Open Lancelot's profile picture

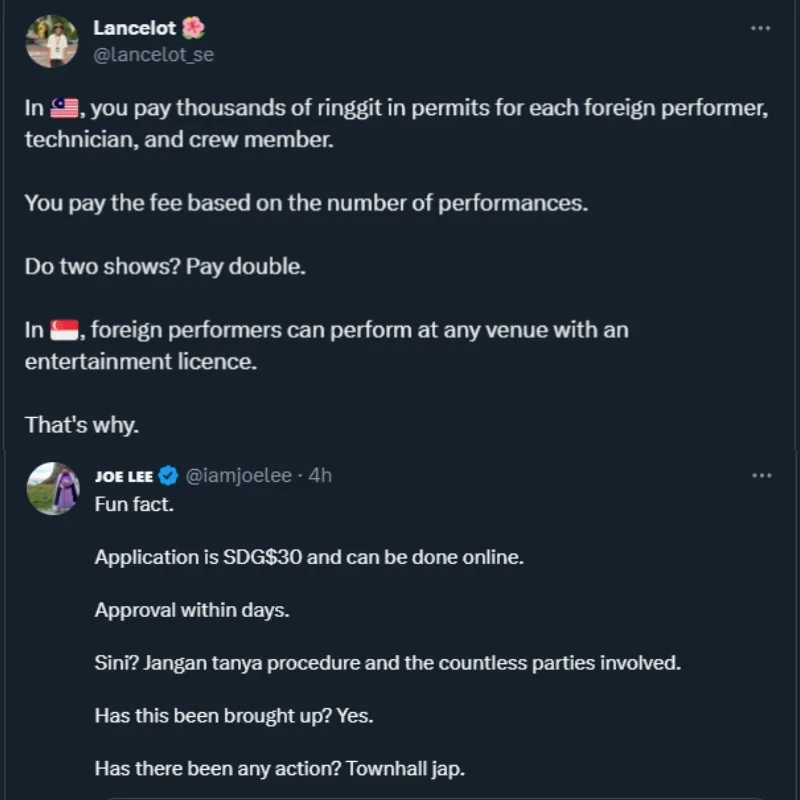(52, 41)
